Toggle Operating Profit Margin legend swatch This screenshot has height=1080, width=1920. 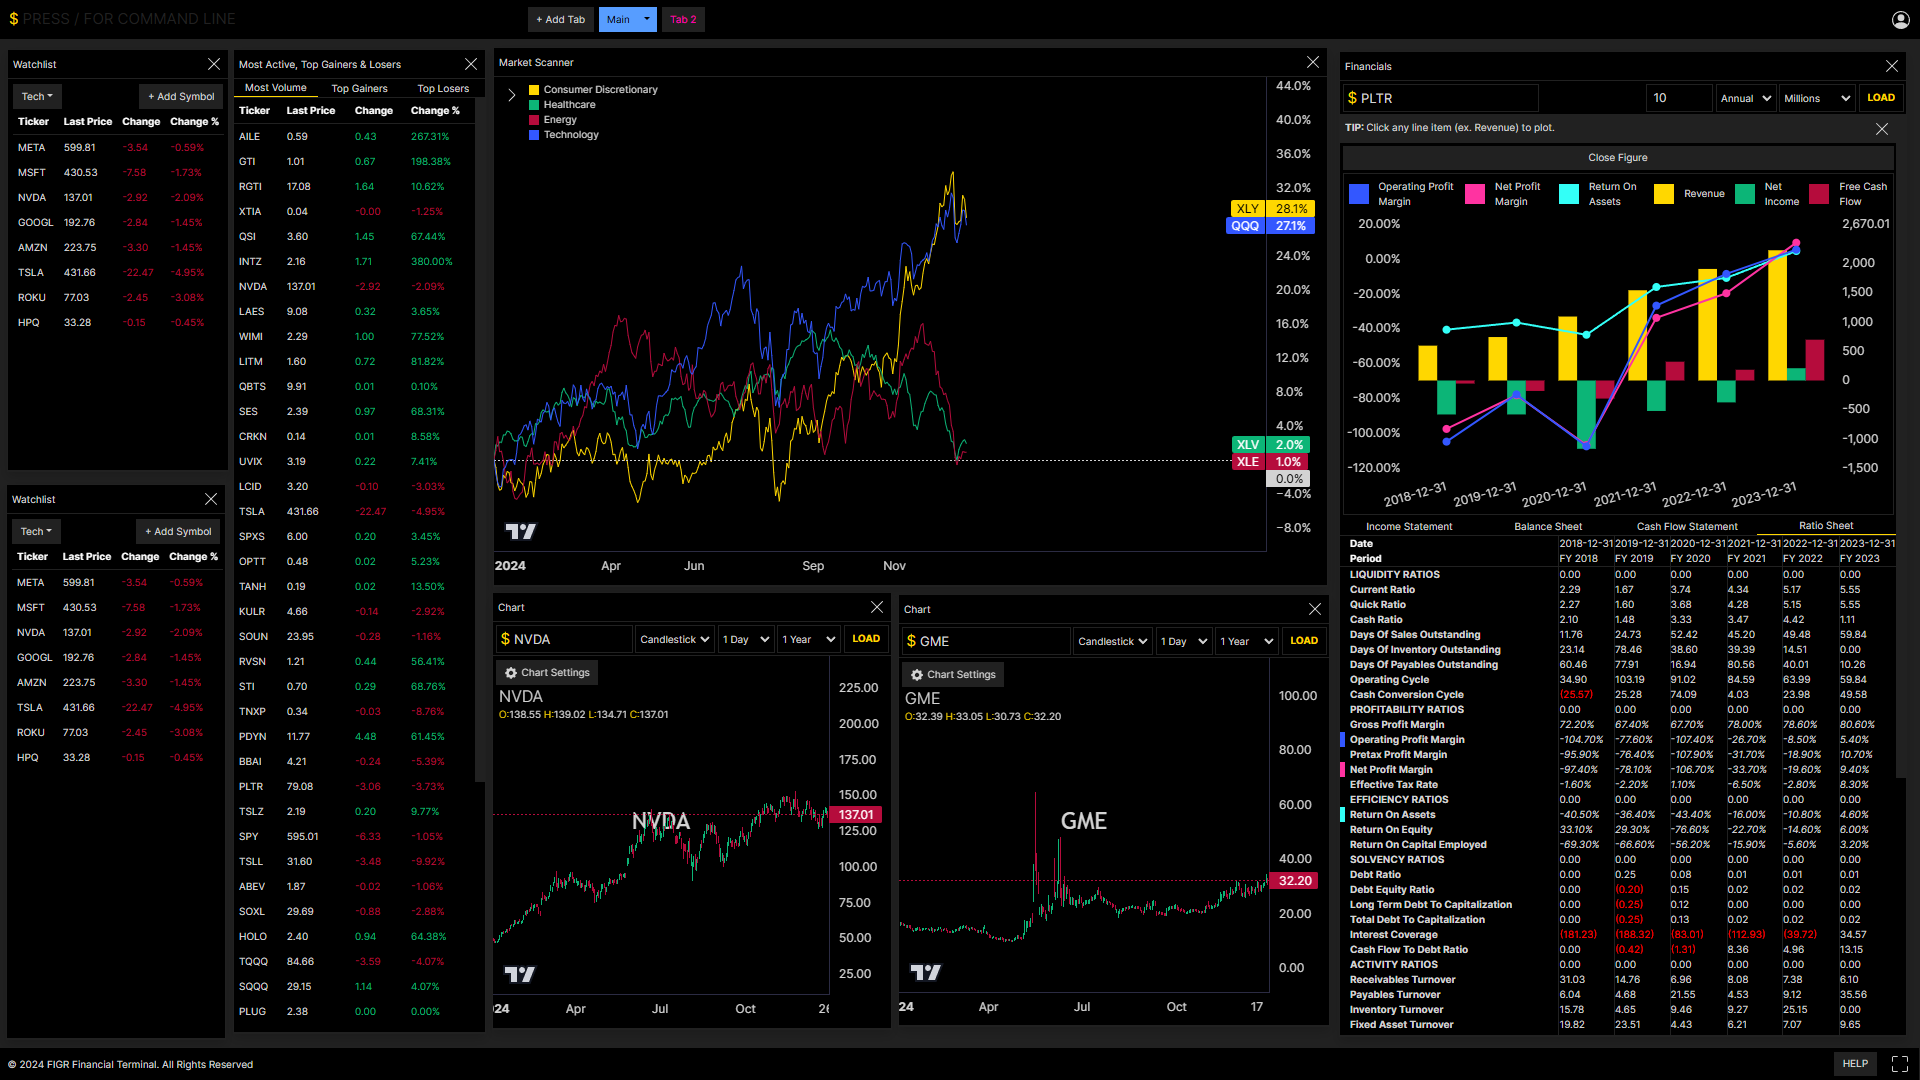point(1359,194)
